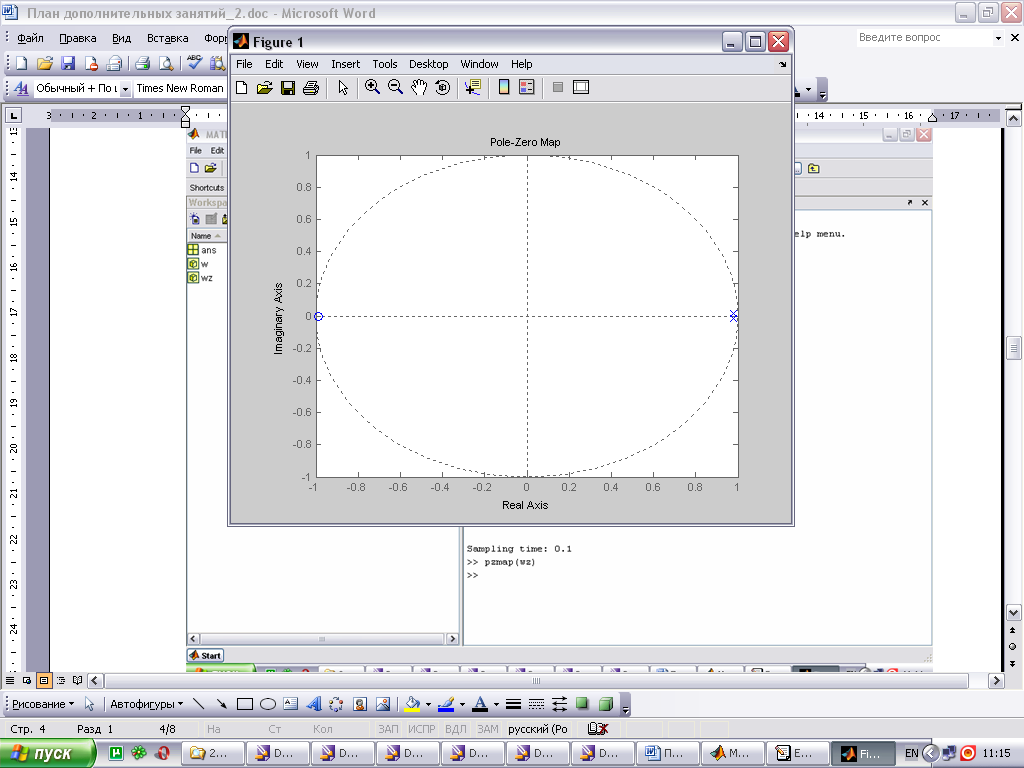1024x768 pixels.
Task: Dock Figure 1 using corner arrow
Action: (x=782, y=65)
